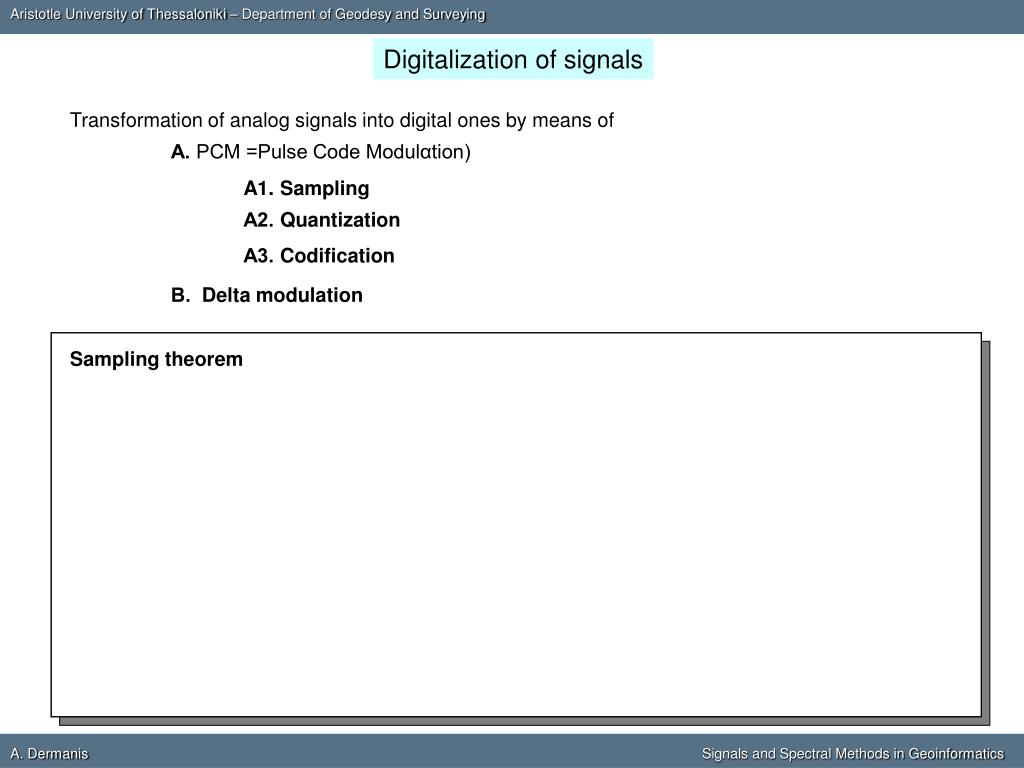The width and height of the screenshot is (1024, 768).
Task: Select the 'A3. Codification' item
Action: pyautogui.click(x=319, y=255)
